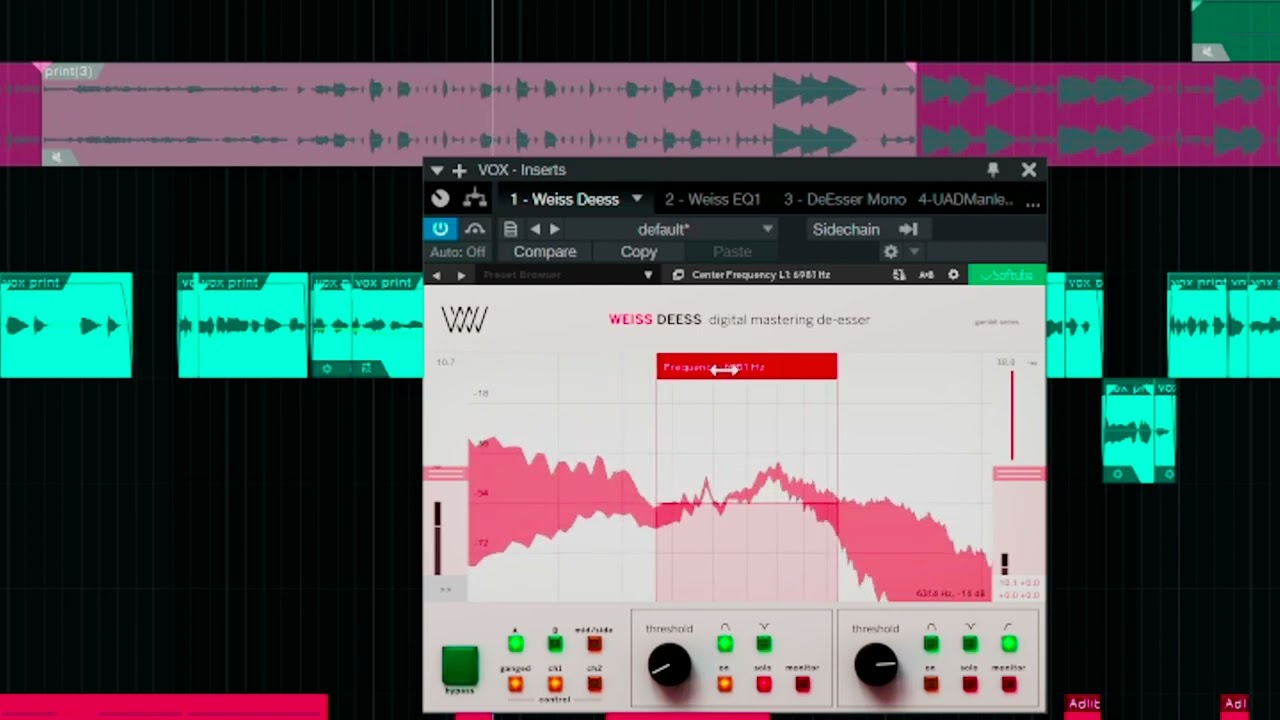Click right output slider handle
Image resolution: width=1280 pixels, height=720 pixels.
pyautogui.click(x=1019, y=474)
